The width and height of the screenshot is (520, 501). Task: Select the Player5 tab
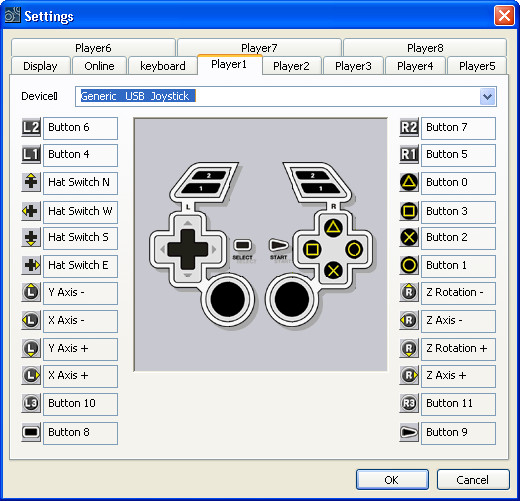[x=477, y=66]
